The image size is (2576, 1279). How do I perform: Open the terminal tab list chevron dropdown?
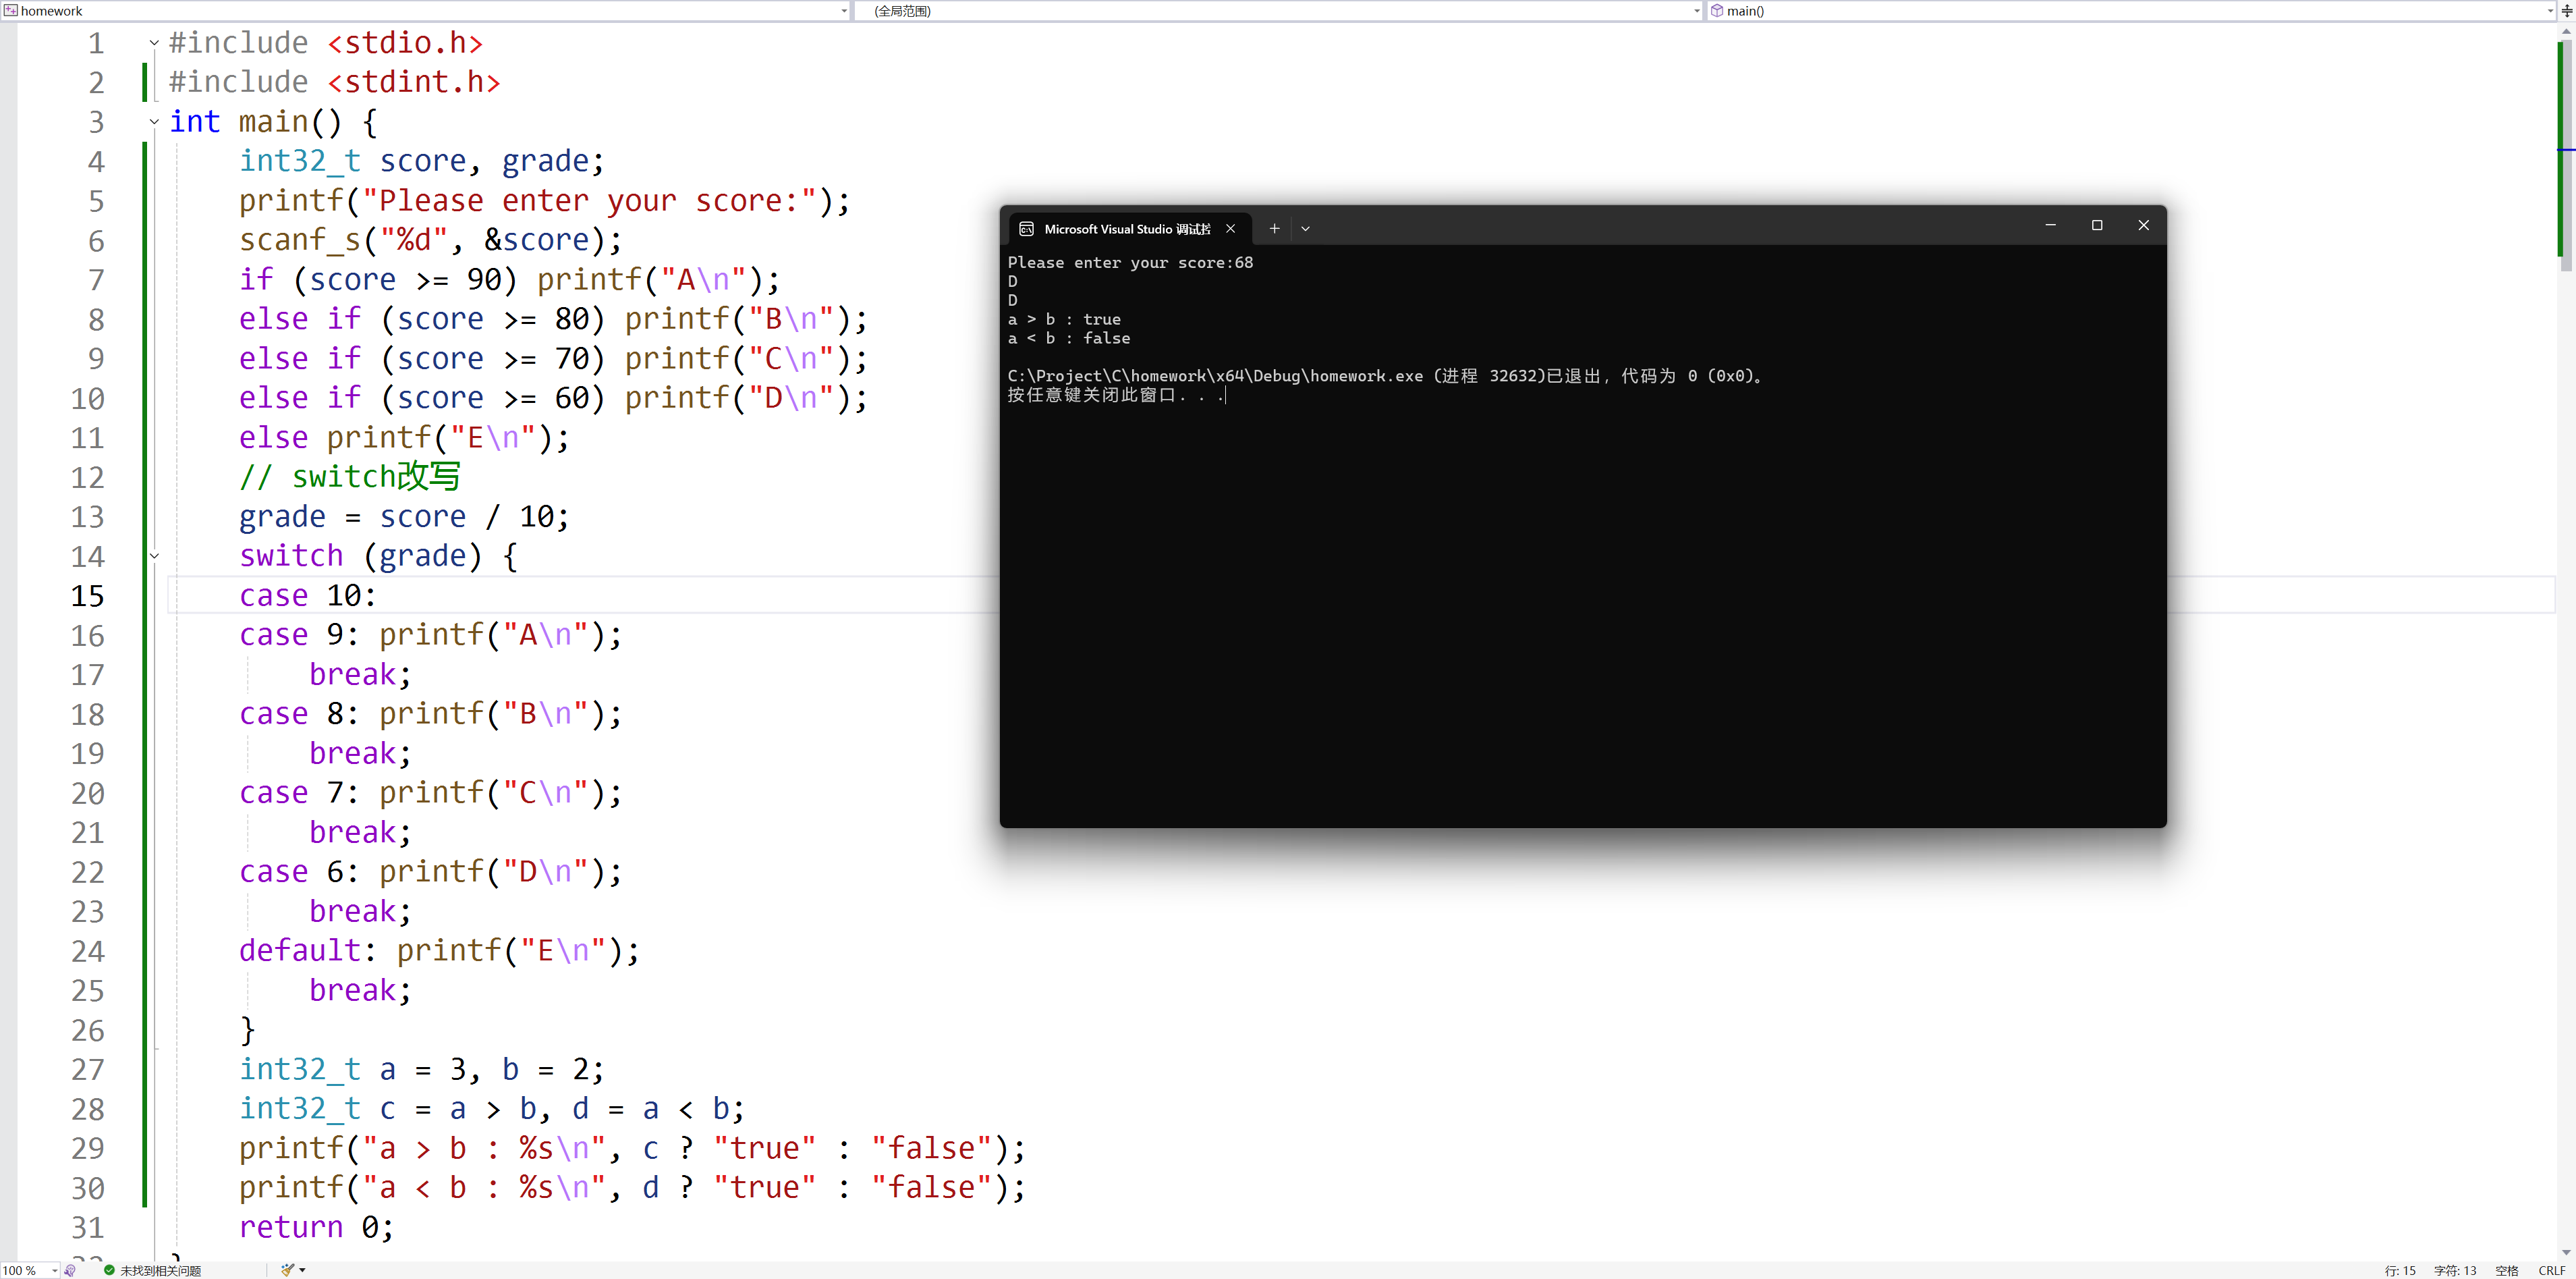(1305, 229)
